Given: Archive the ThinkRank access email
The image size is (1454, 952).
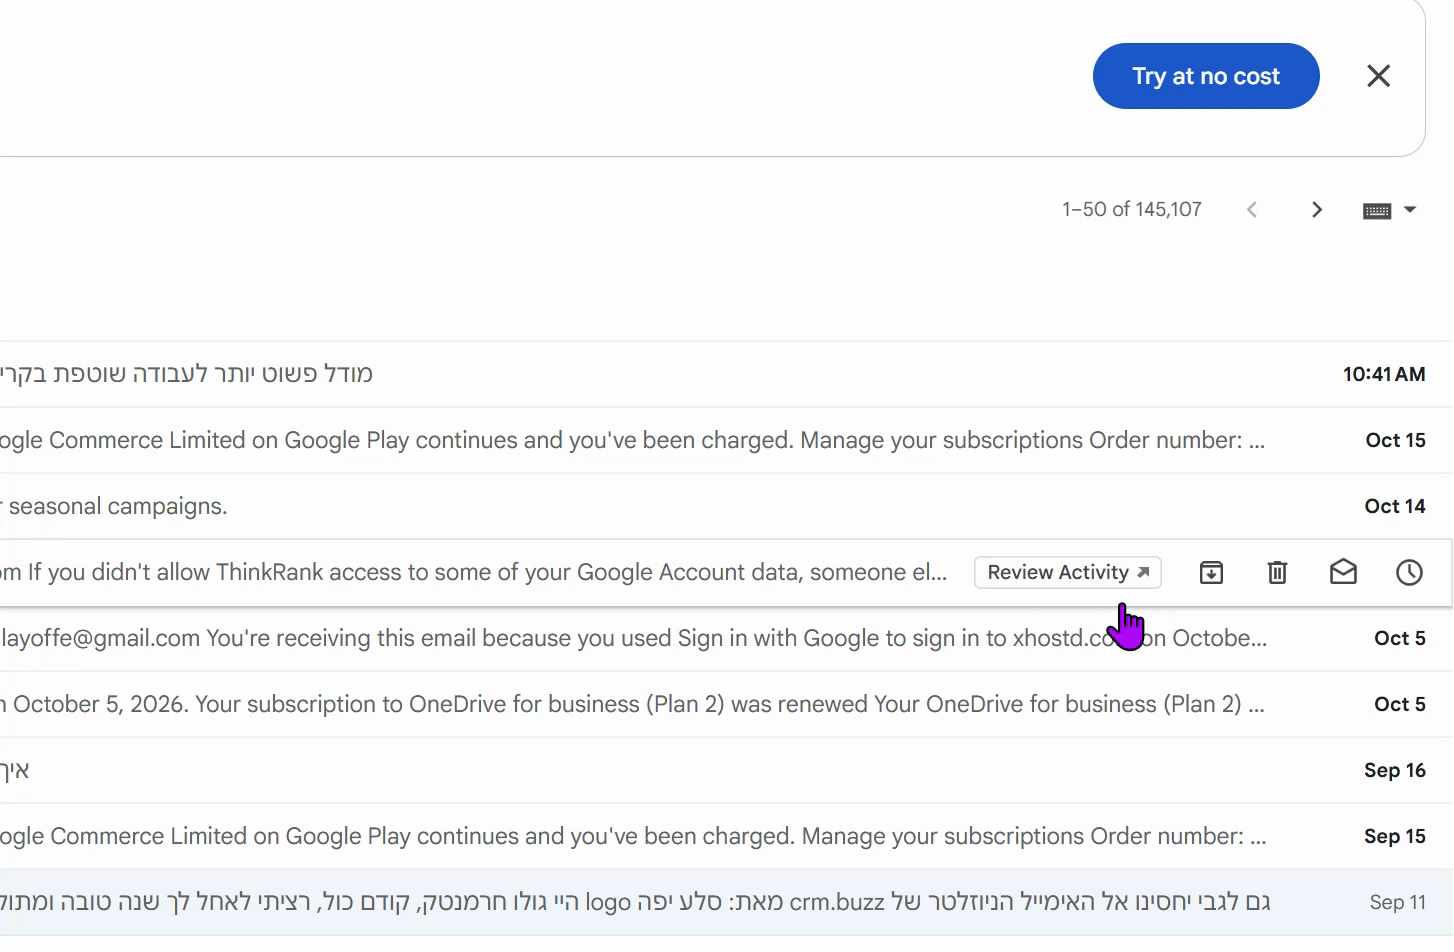Looking at the screenshot, I should (x=1211, y=572).
